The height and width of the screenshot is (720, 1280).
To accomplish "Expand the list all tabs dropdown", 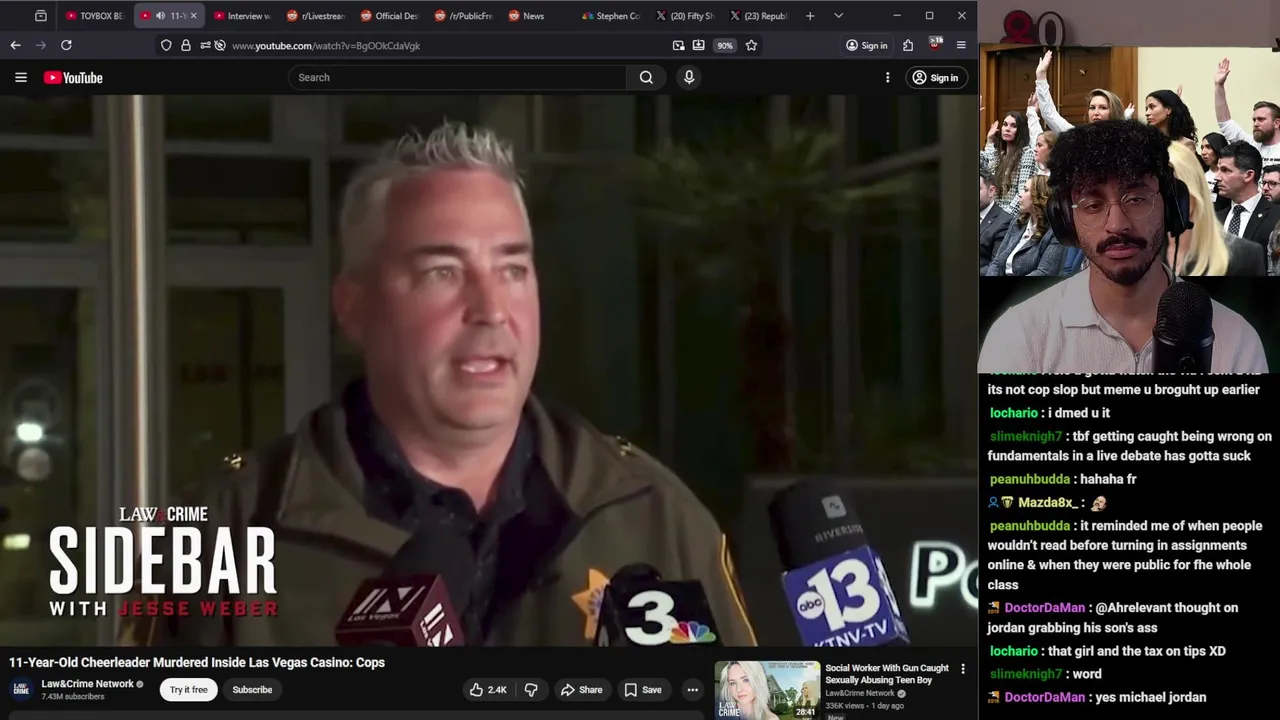I will [x=838, y=16].
